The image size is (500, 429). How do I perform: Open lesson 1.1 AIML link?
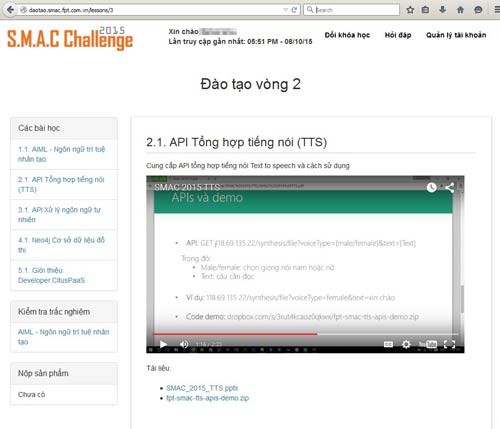click(61, 154)
